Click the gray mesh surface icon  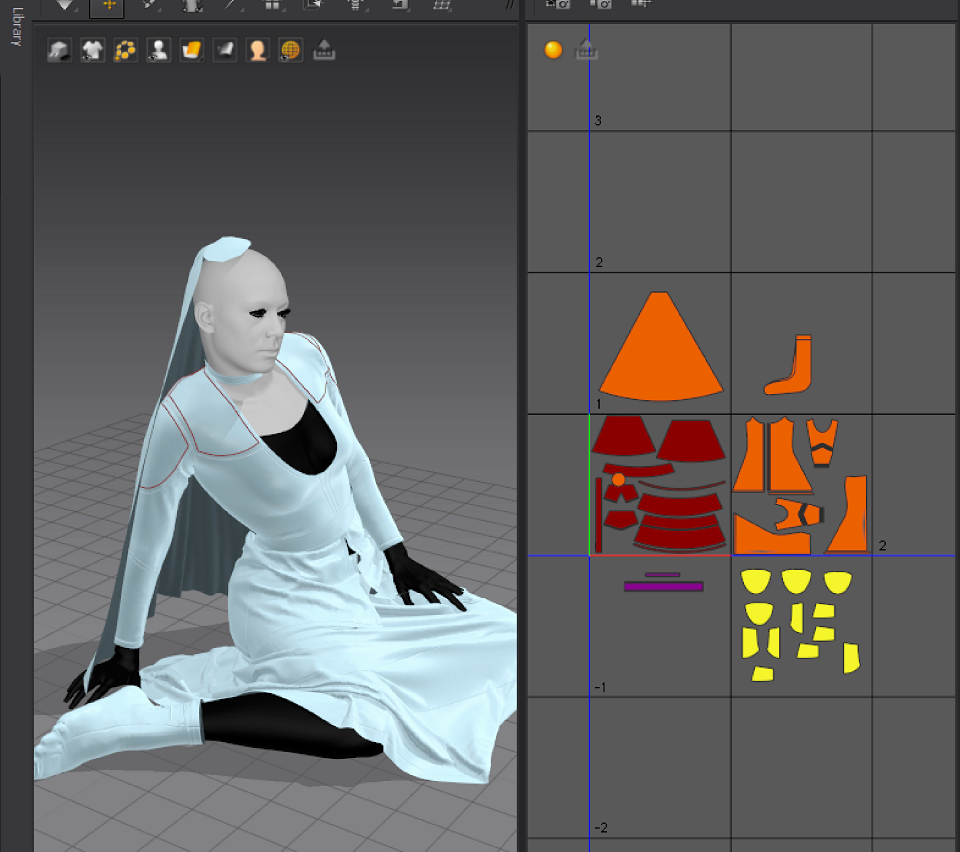[x=225, y=50]
